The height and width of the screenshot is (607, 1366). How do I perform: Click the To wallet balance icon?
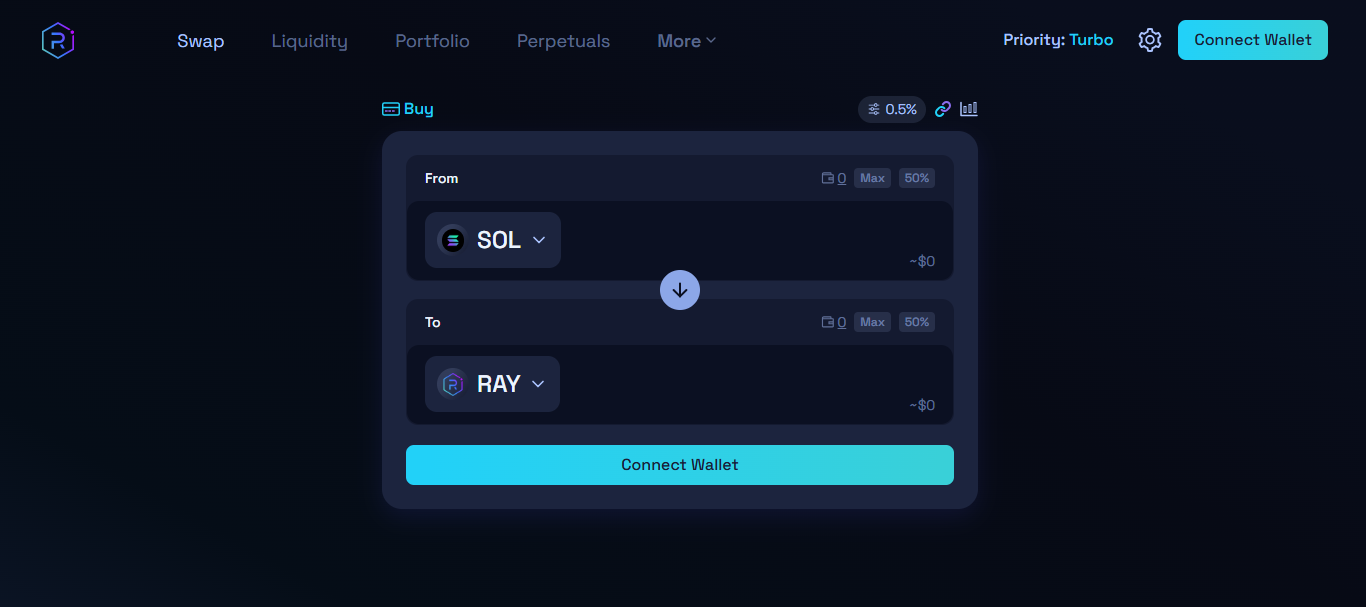828,322
